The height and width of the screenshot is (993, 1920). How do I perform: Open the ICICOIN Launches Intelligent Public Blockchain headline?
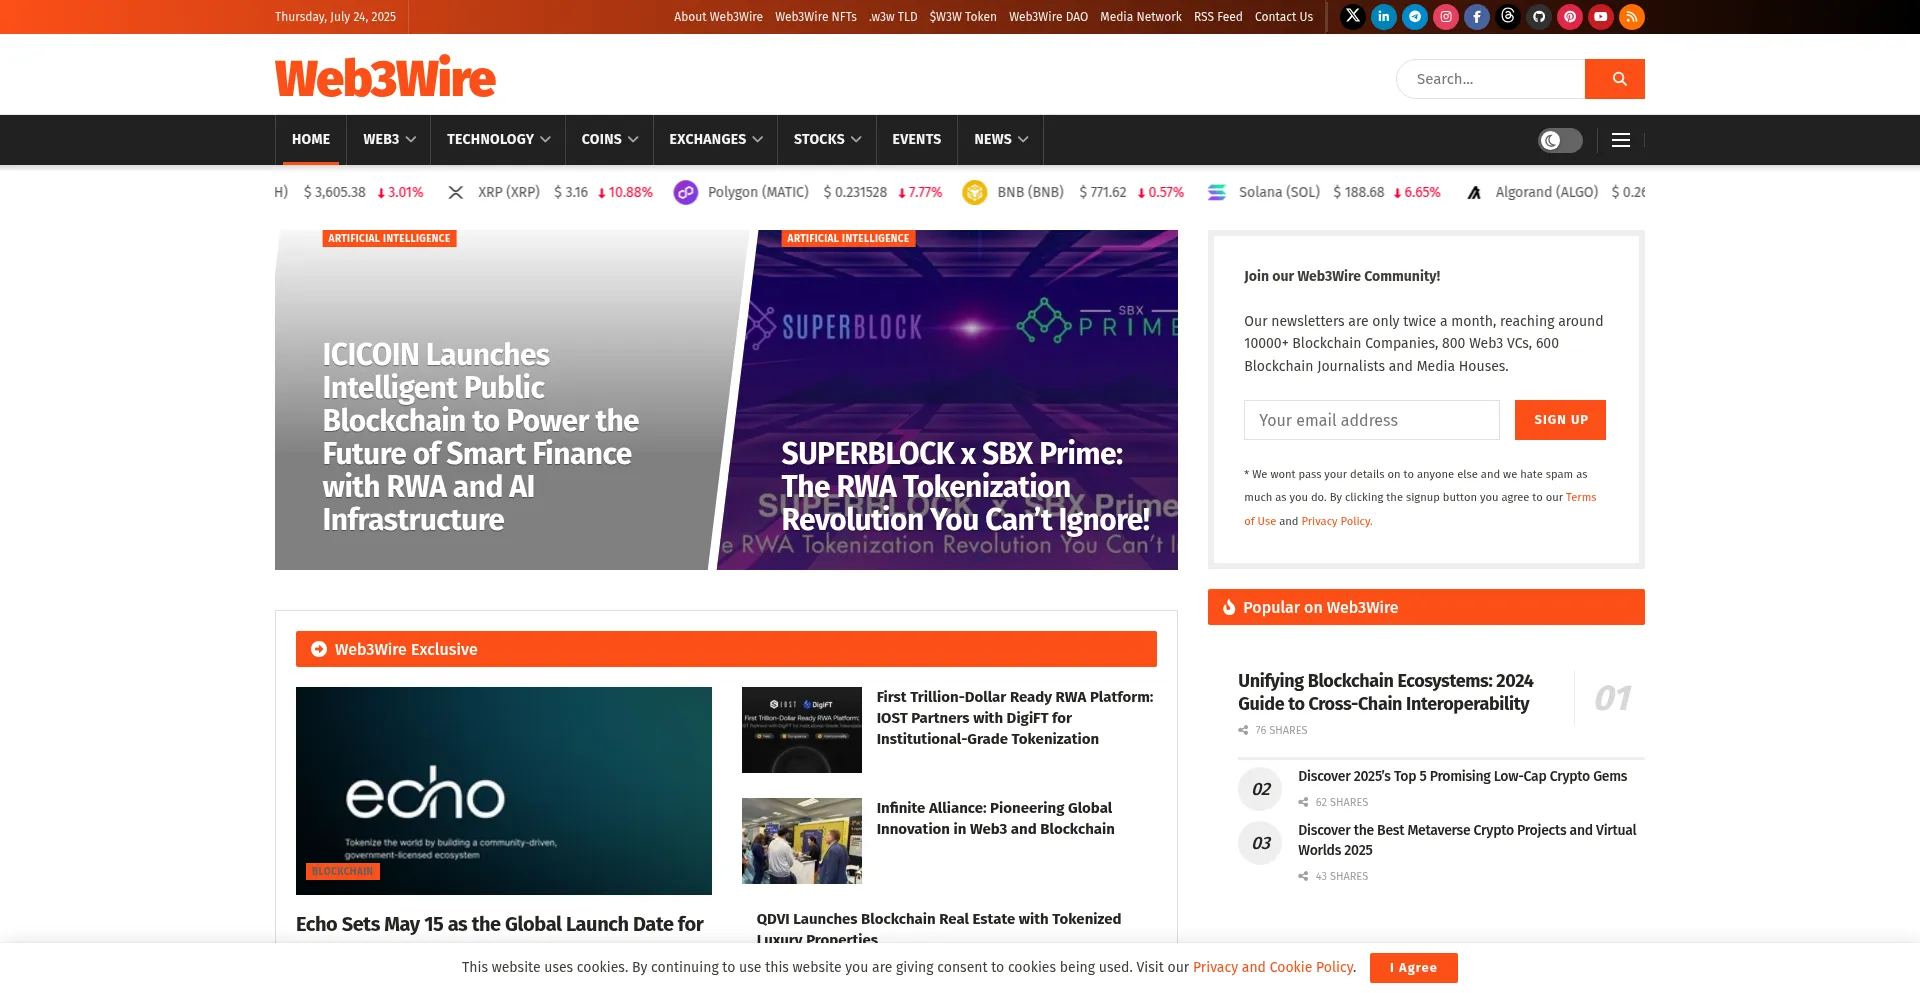pos(480,437)
